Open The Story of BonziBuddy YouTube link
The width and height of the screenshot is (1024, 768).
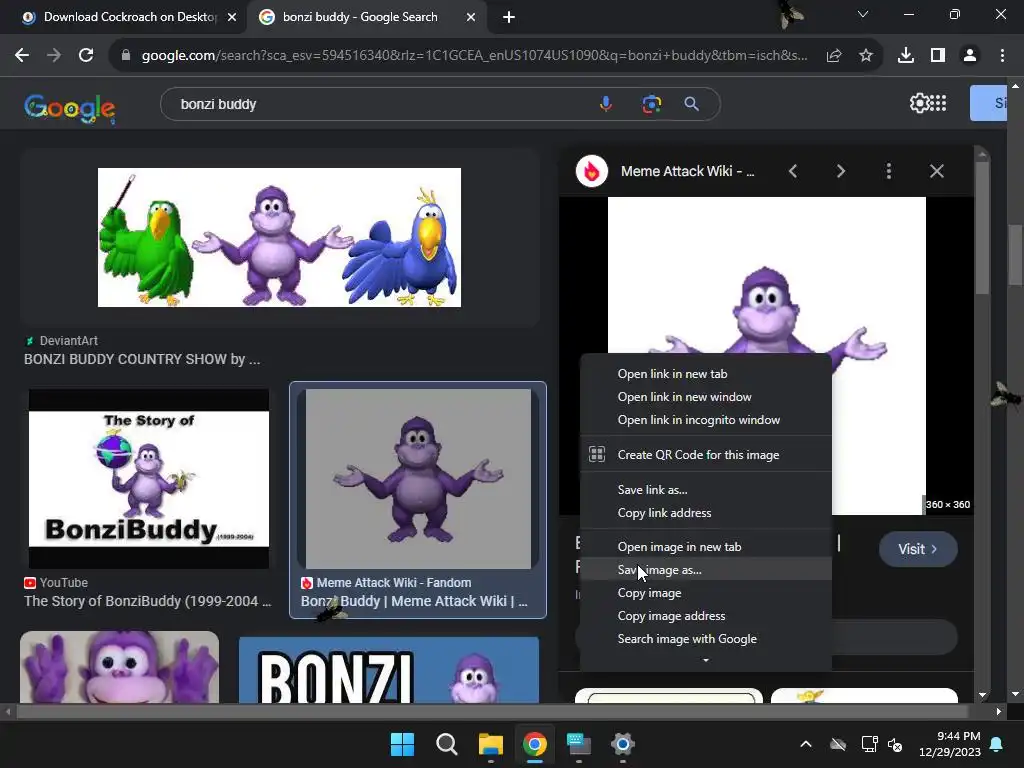148,601
